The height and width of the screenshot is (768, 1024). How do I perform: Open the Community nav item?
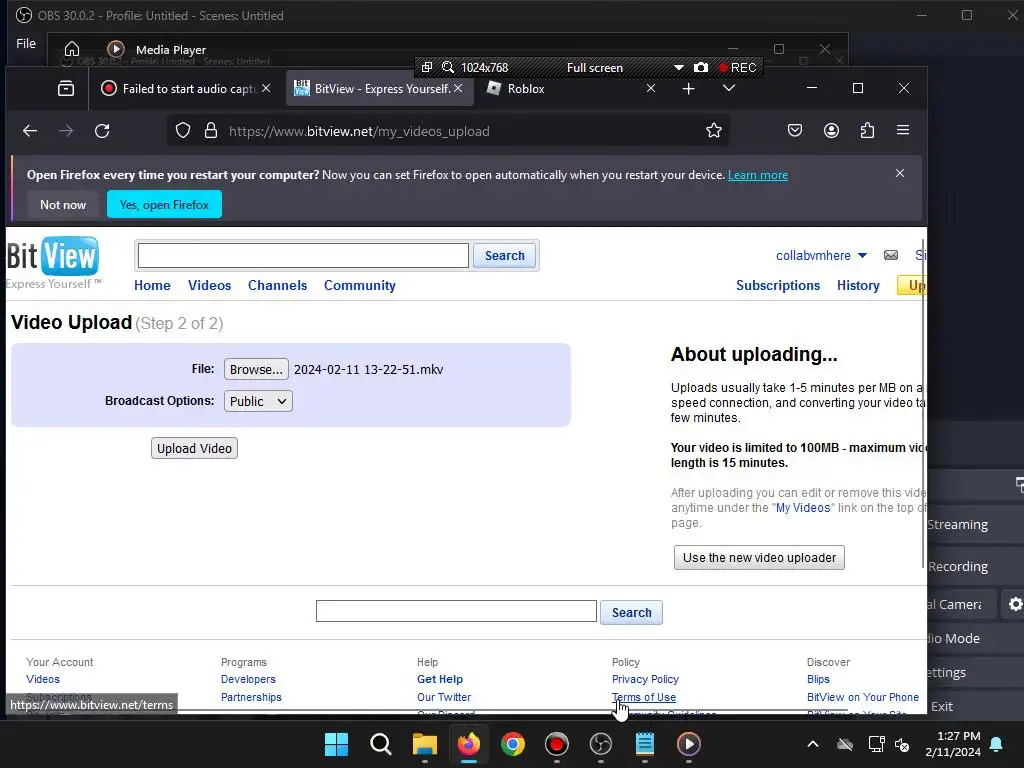pyautogui.click(x=360, y=285)
